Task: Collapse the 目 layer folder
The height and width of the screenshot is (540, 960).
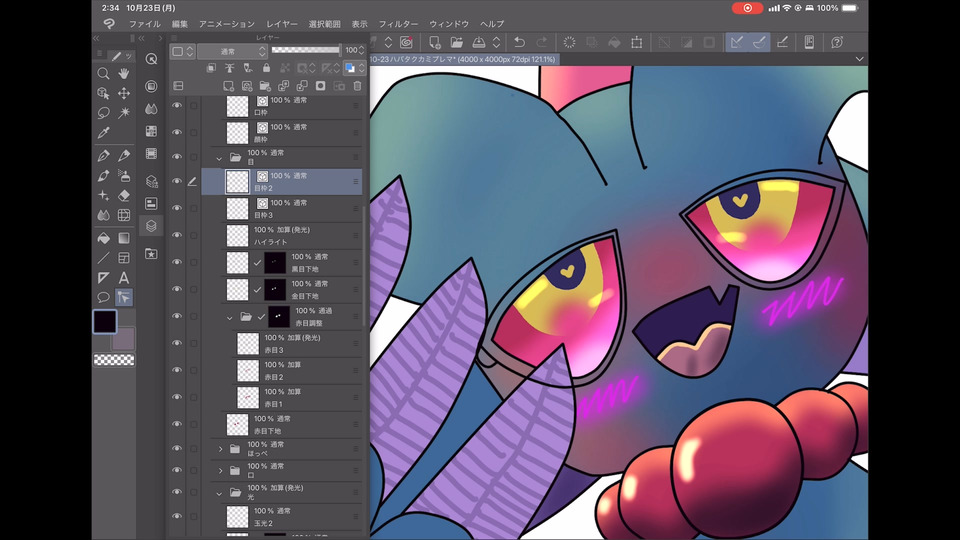Action: pos(219,158)
